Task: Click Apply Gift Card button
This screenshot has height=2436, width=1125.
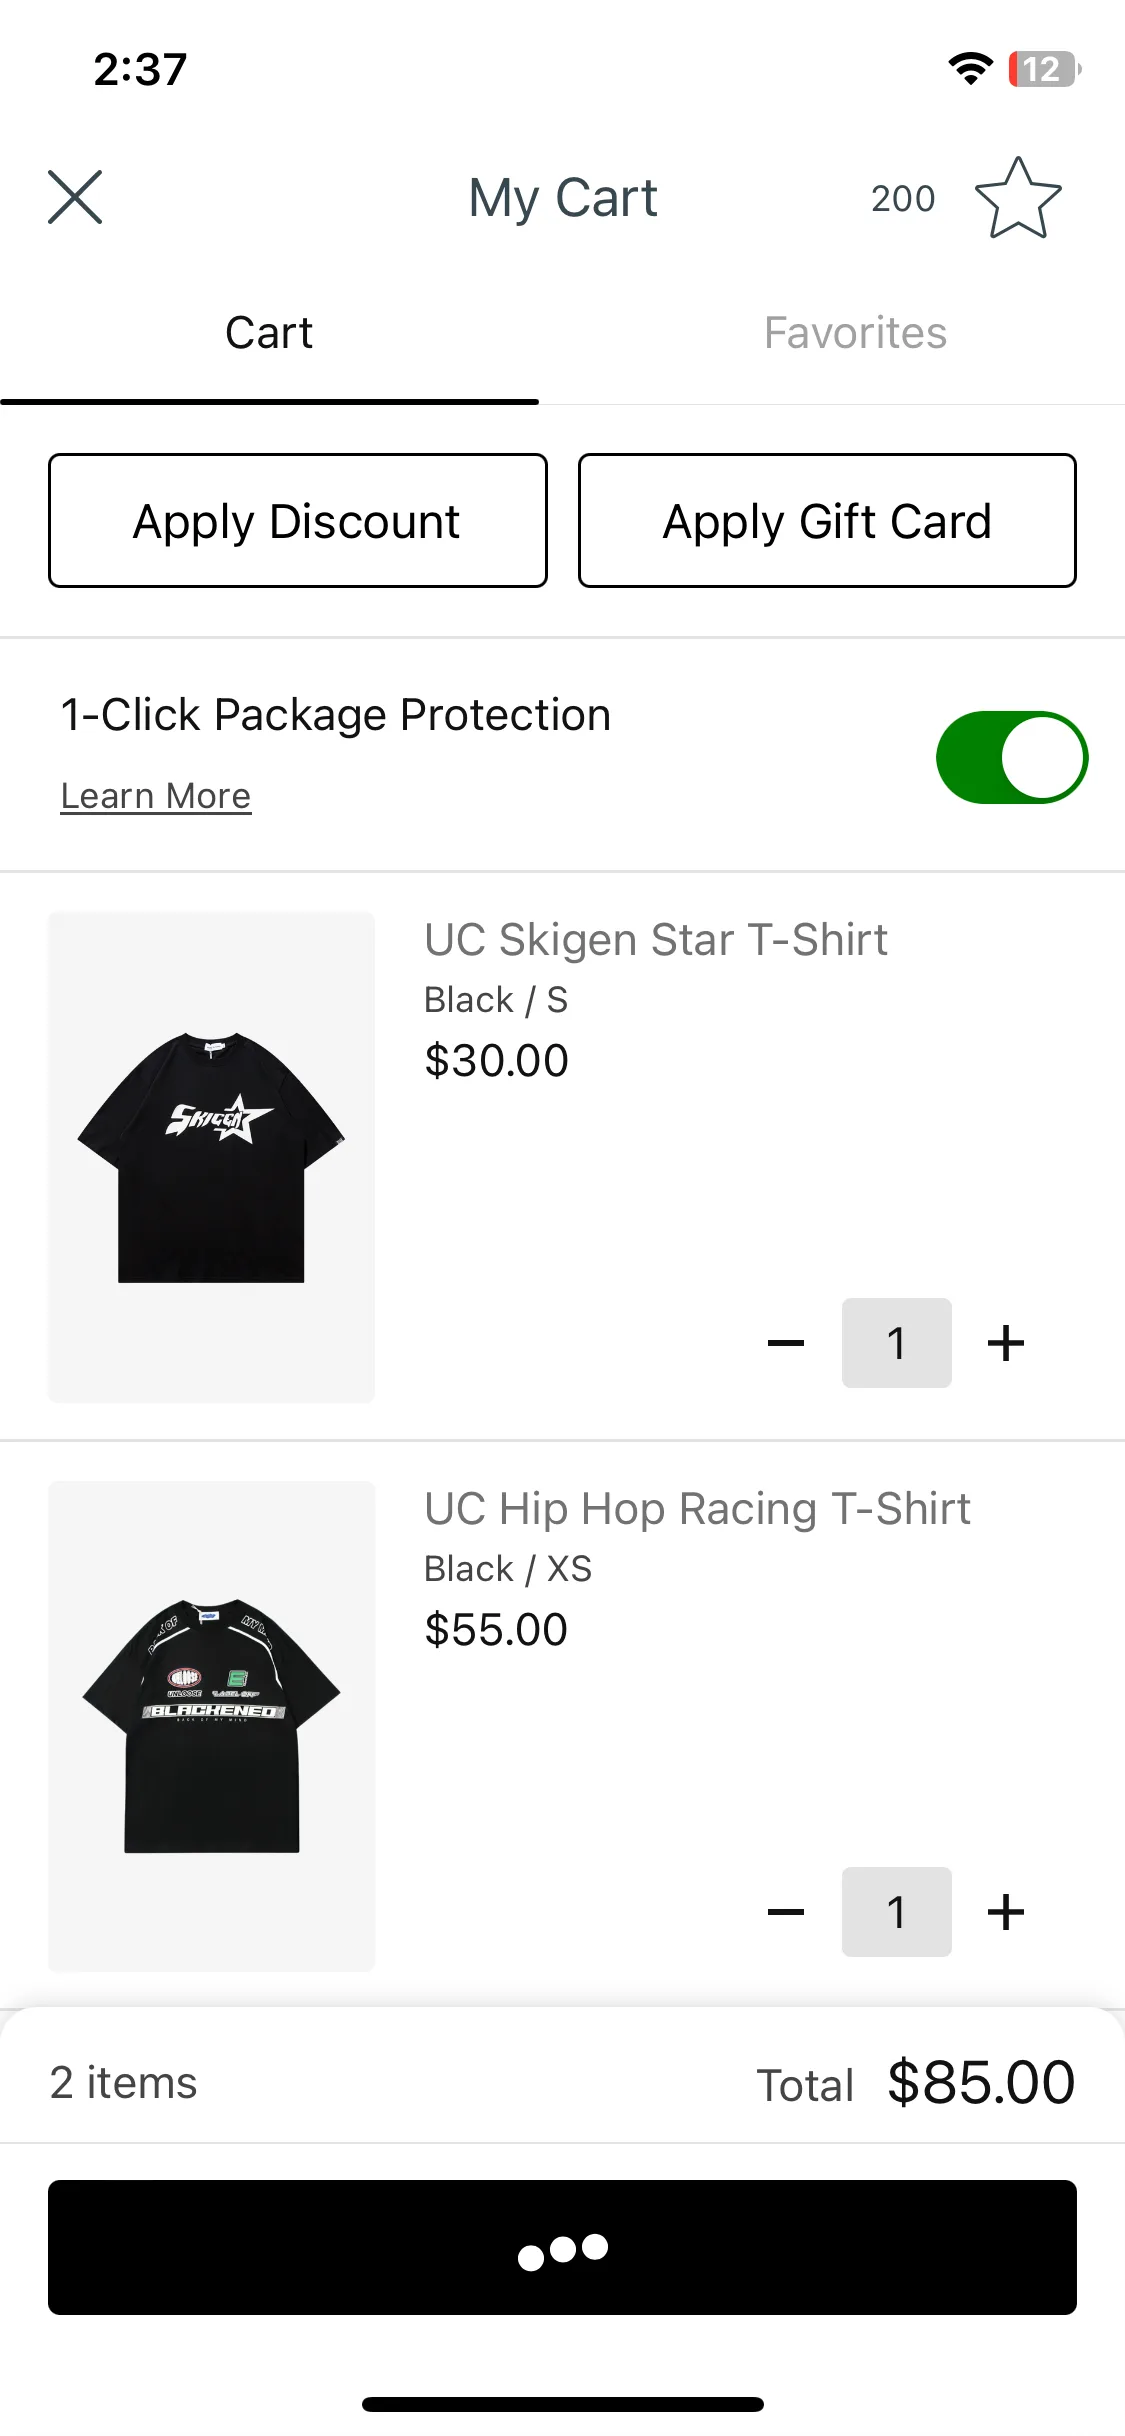Action: 827,521
